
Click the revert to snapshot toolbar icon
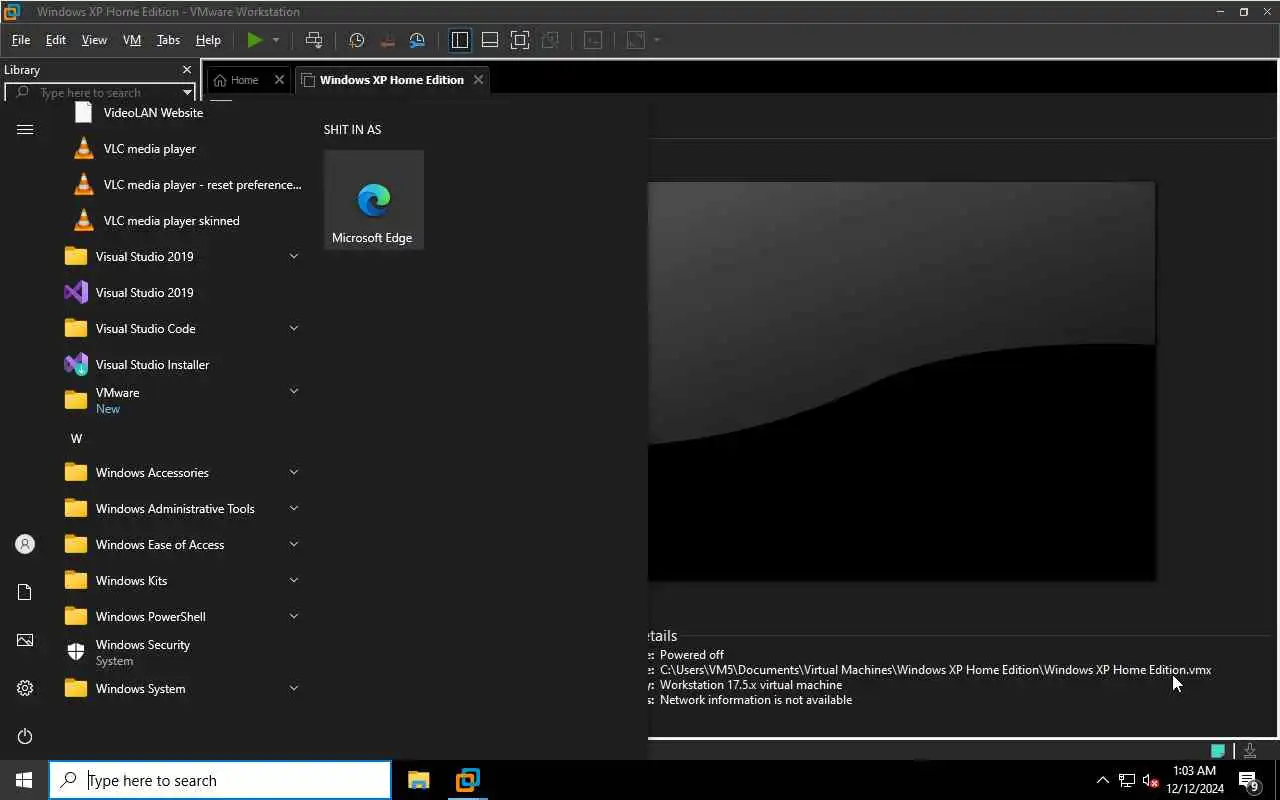pyautogui.click(x=388, y=40)
